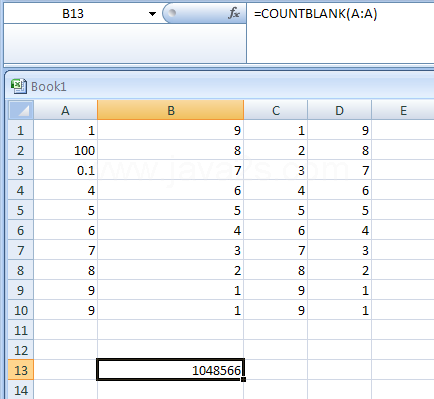This screenshot has height=399, width=434.
Task: Select column A header
Action: coord(66,110)
